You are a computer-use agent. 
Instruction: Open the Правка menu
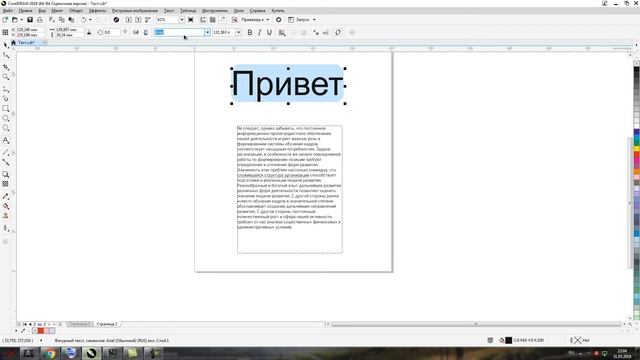click(25, 11)
